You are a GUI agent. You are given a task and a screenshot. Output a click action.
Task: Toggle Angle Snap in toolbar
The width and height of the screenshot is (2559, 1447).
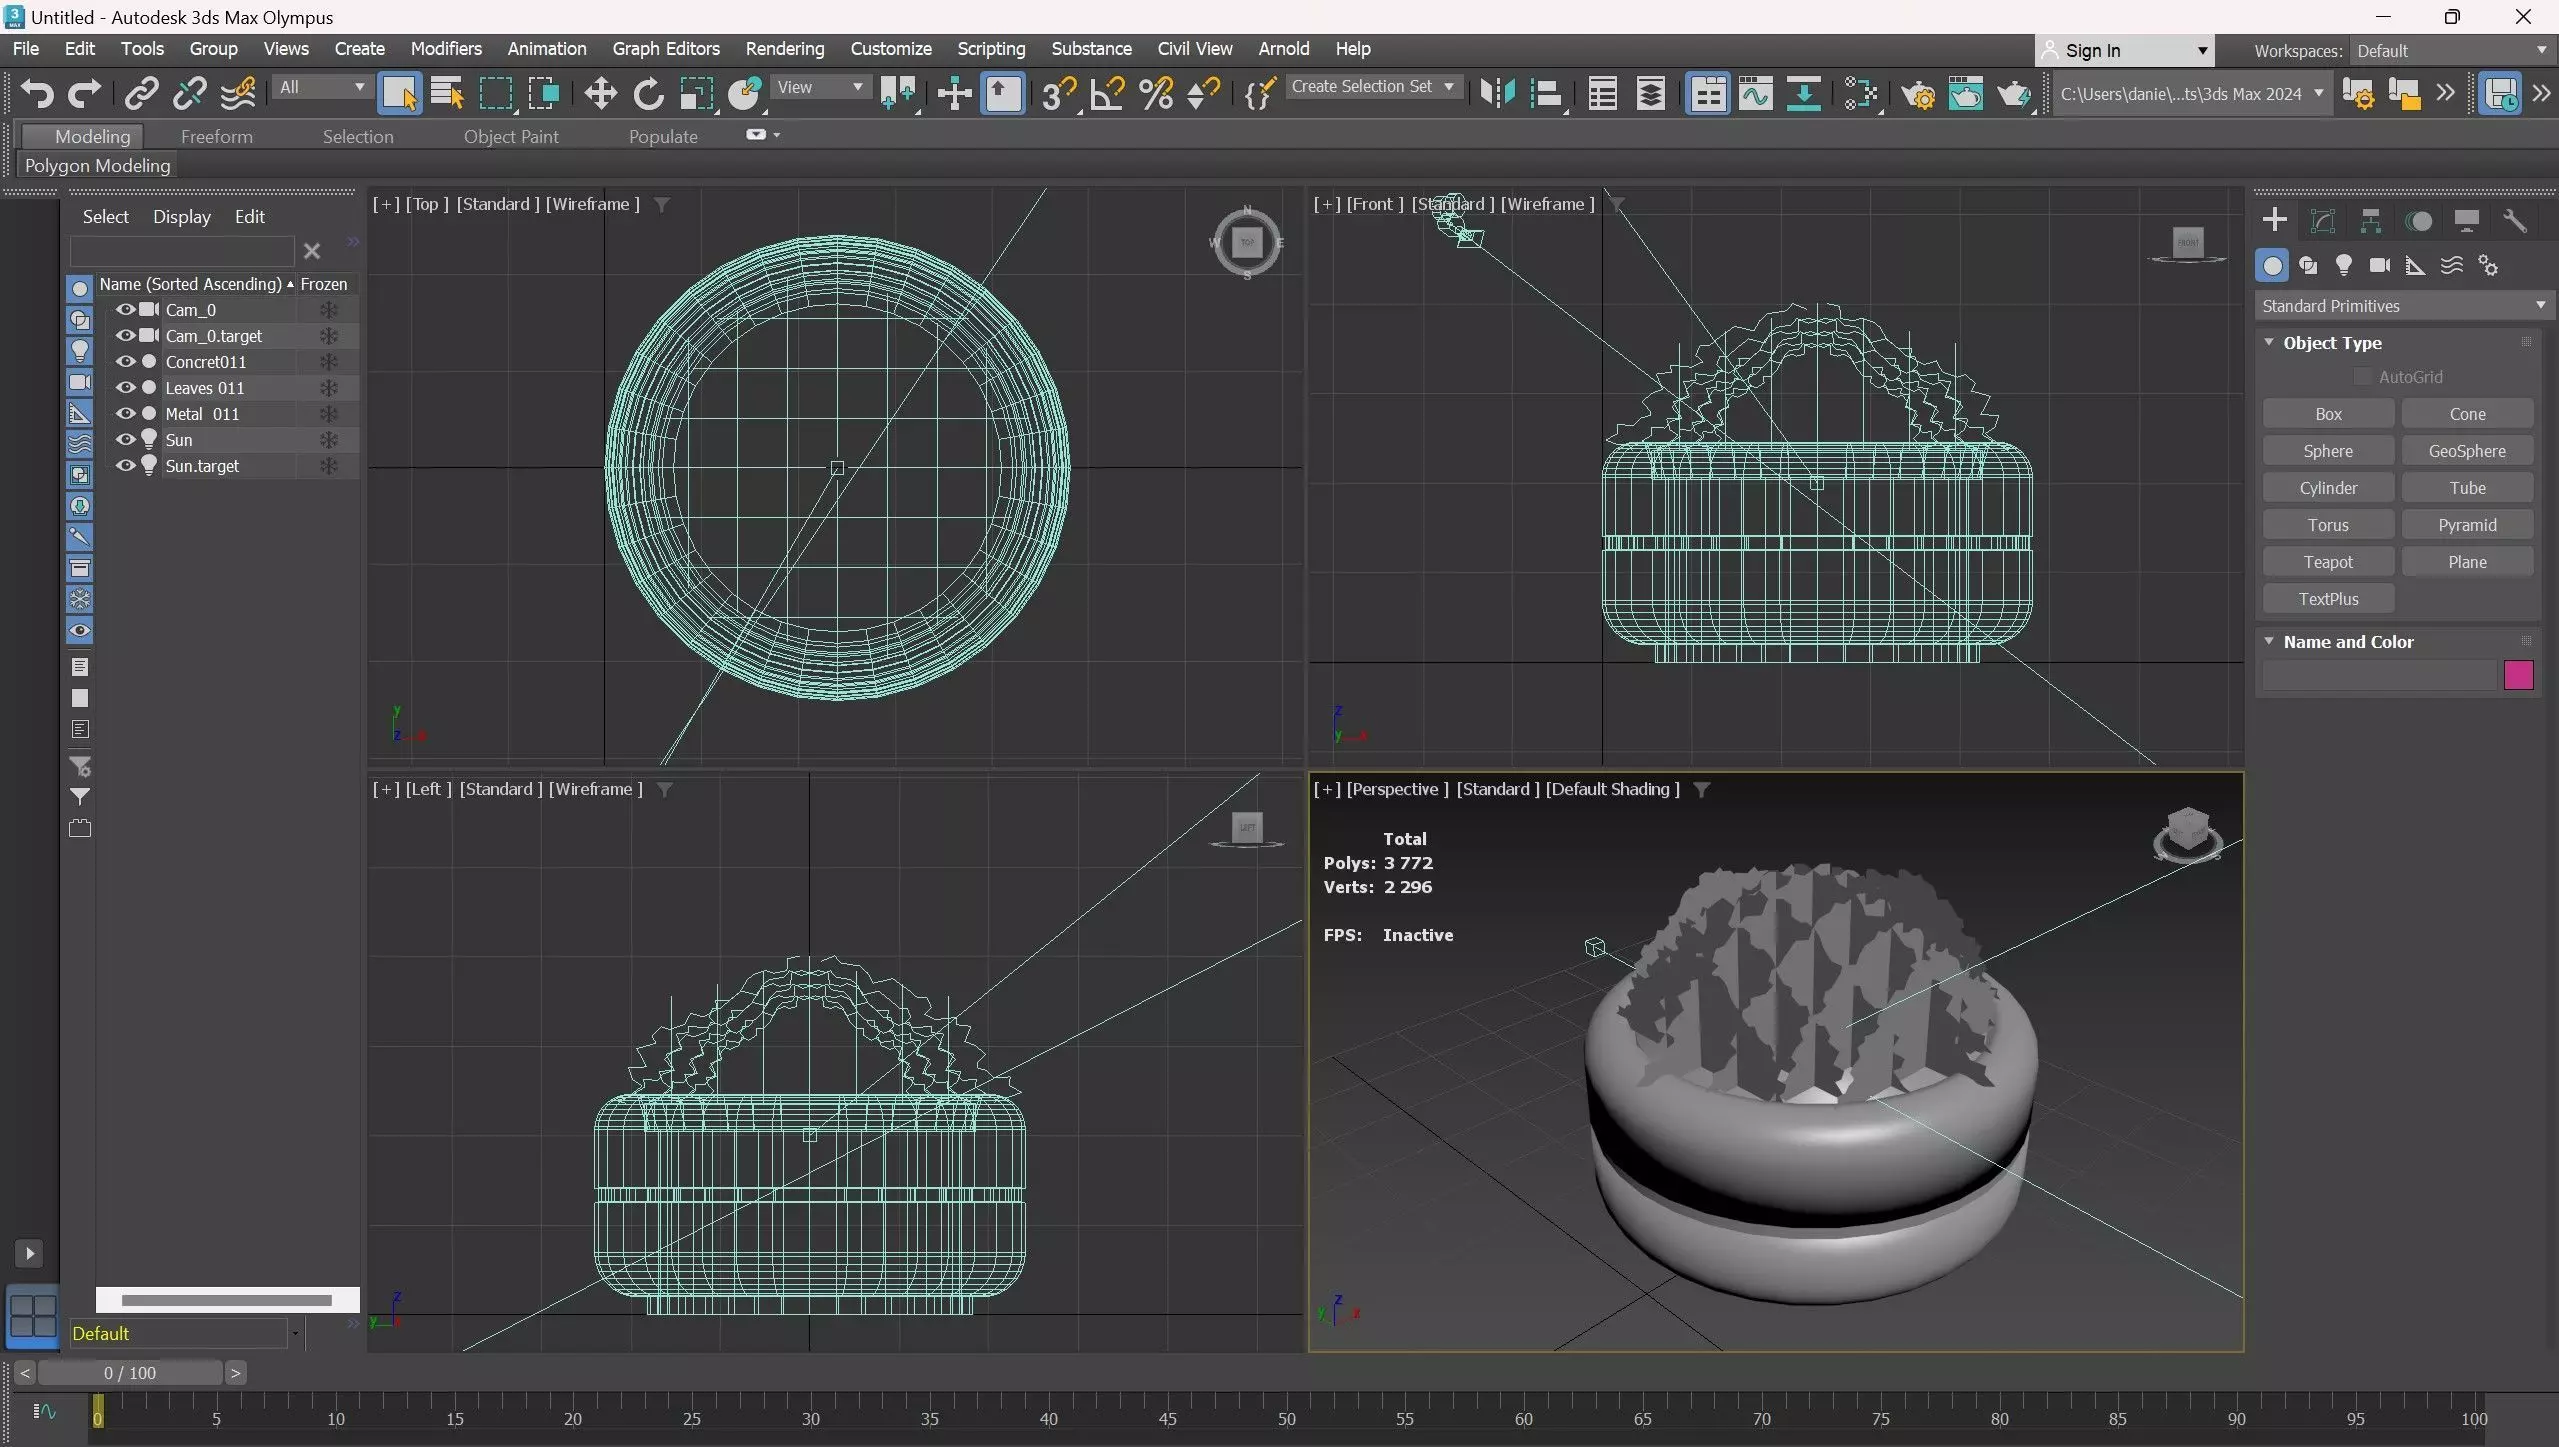(x=1107, y=94)
